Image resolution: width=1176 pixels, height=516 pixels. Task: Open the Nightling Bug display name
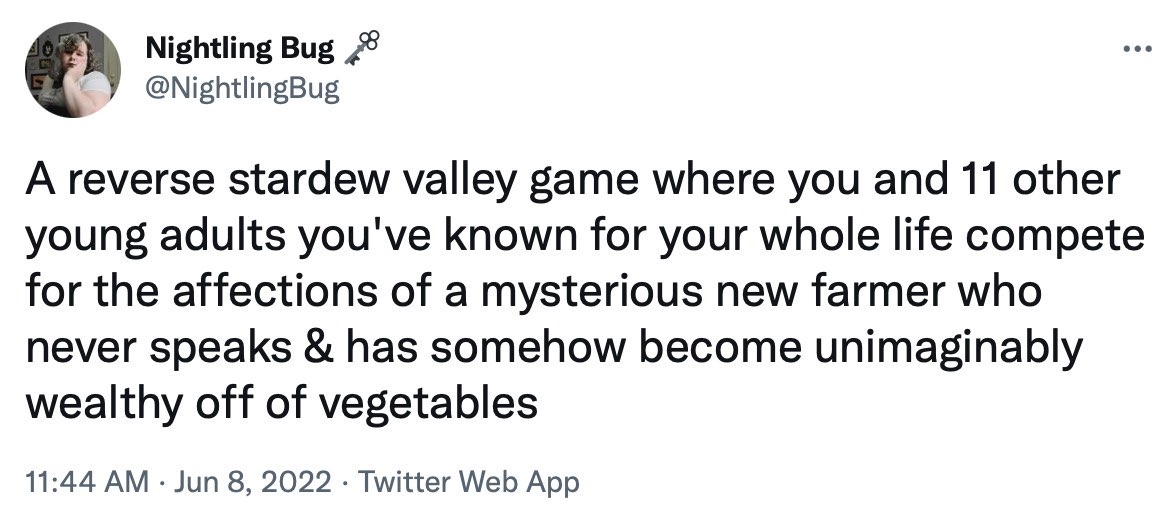tap(239, 46)
